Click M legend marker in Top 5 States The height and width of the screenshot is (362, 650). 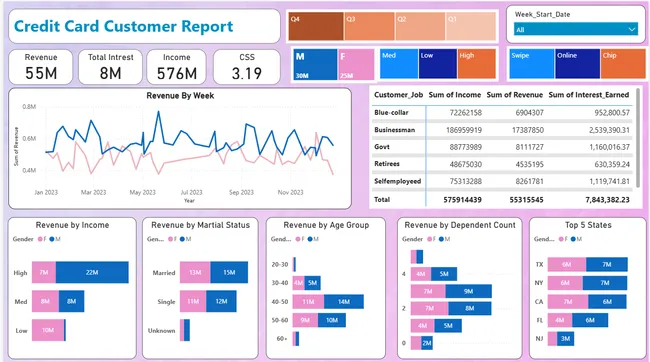pos(573,239)
